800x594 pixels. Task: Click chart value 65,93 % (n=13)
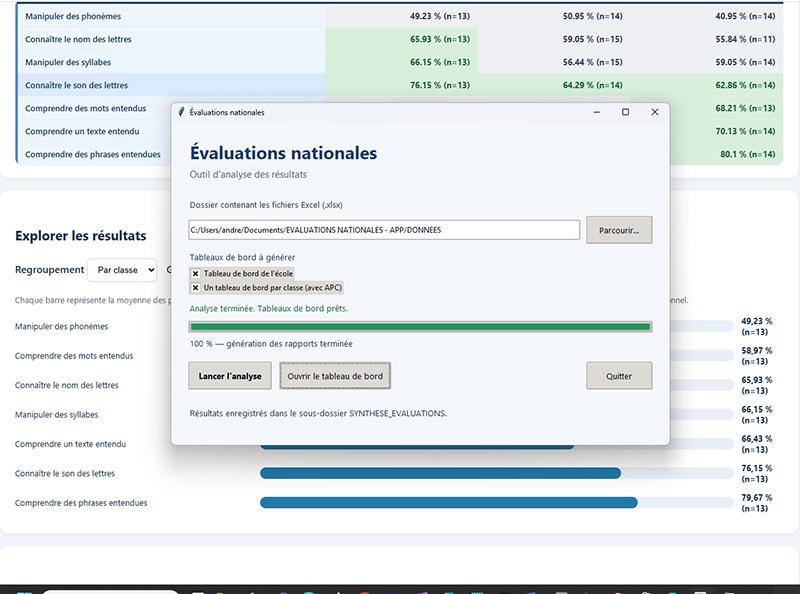(757, 385)
